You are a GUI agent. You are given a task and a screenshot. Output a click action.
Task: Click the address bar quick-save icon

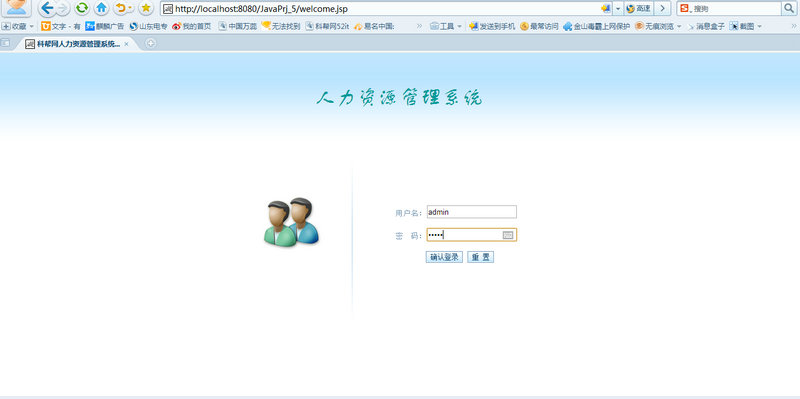click(606, 8)
